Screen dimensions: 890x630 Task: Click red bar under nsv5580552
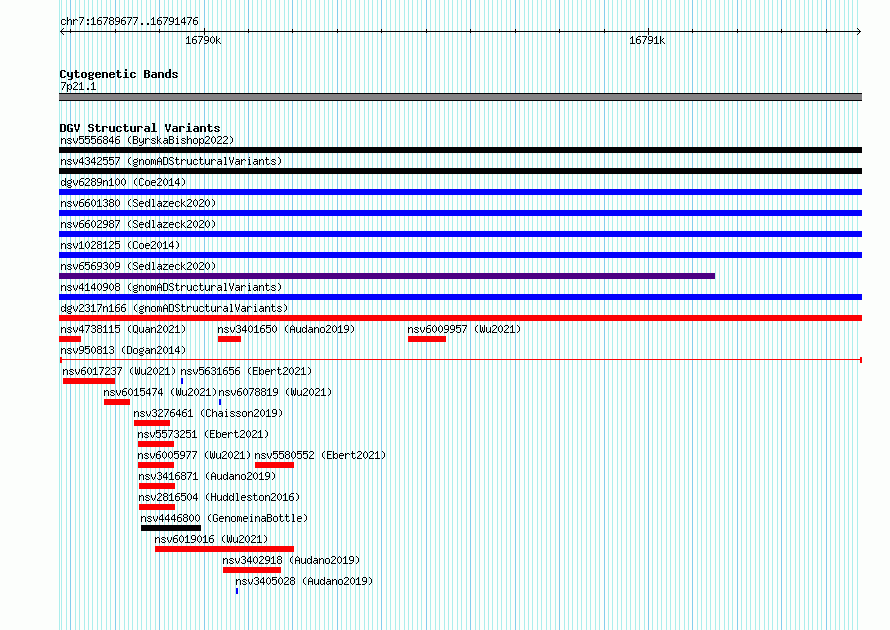coord(275,465)
